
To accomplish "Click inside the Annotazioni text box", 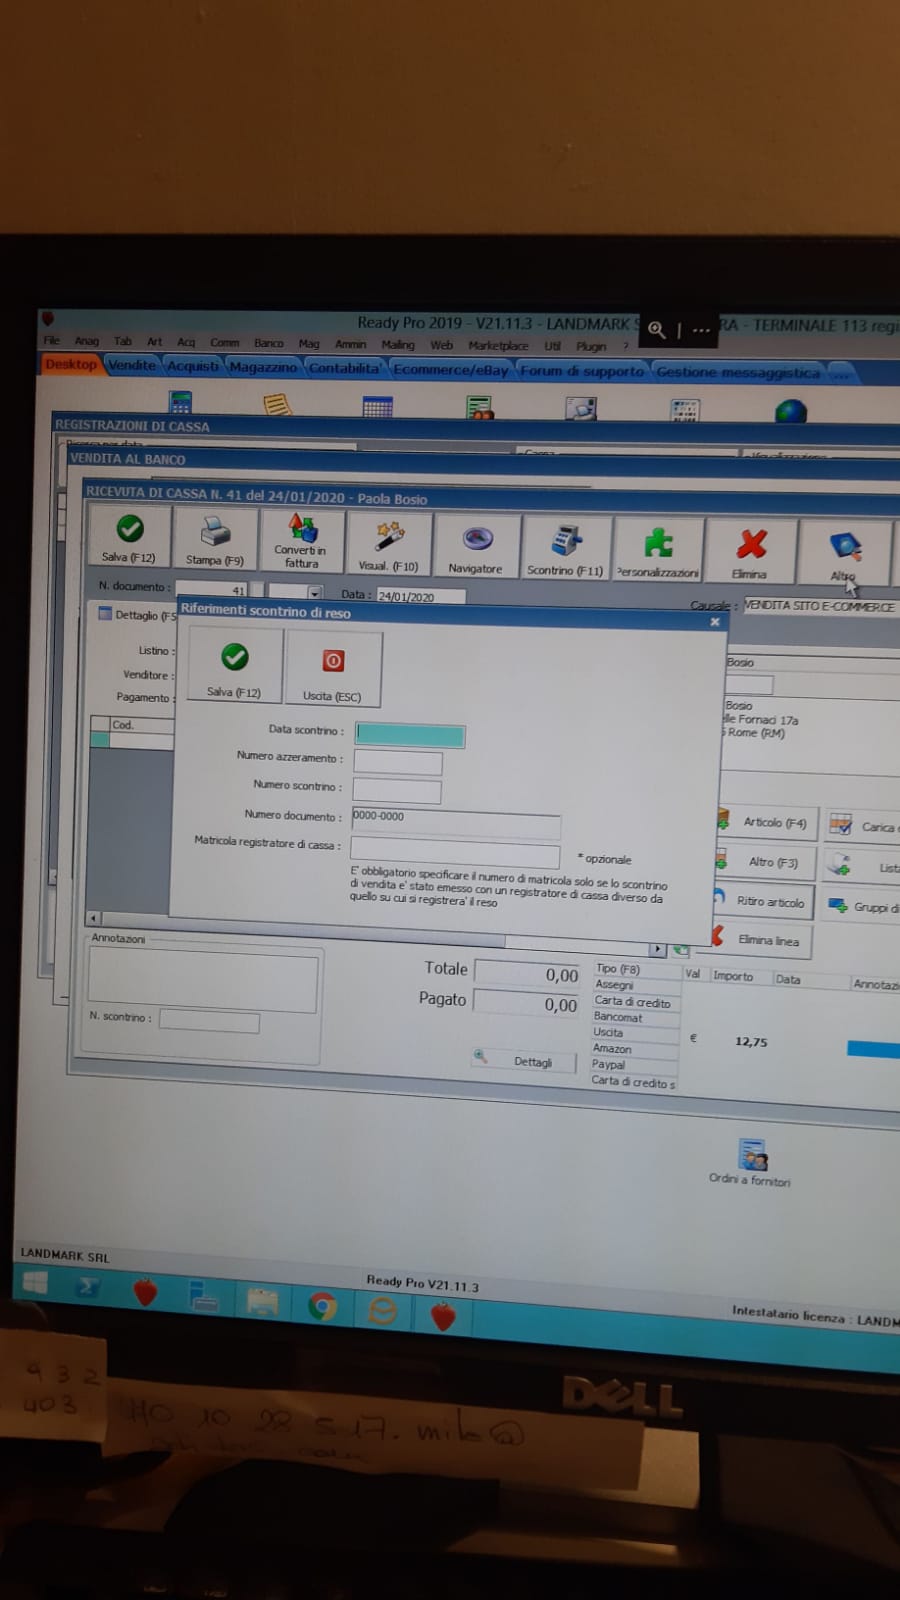I will pos(203,978).
